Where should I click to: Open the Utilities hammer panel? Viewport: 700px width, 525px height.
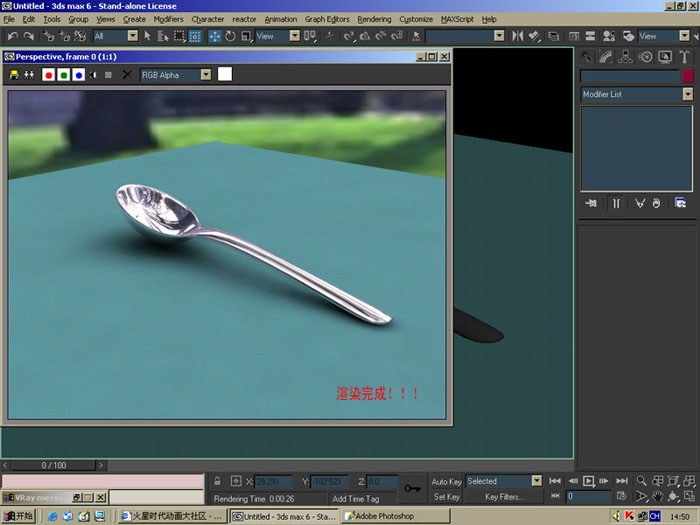tap(684, 57)
